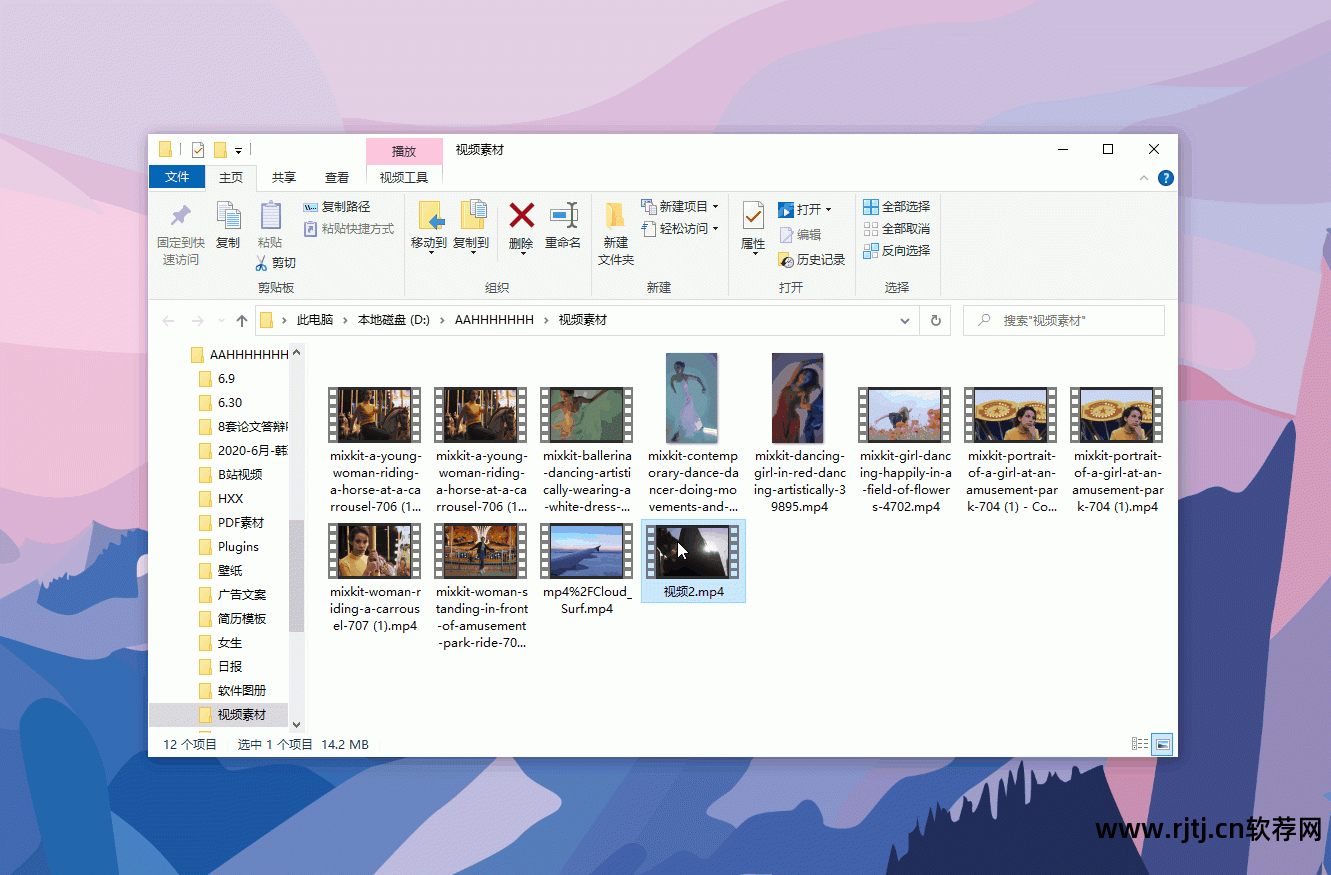Screen dimensions: 1331x875
Task: Click the Refresh button
Action: pyautogui.click(x=935, y=321)
